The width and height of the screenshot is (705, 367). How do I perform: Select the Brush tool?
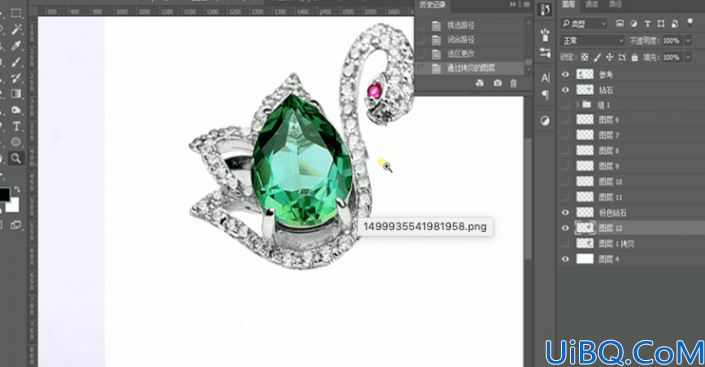pos(16,62)
